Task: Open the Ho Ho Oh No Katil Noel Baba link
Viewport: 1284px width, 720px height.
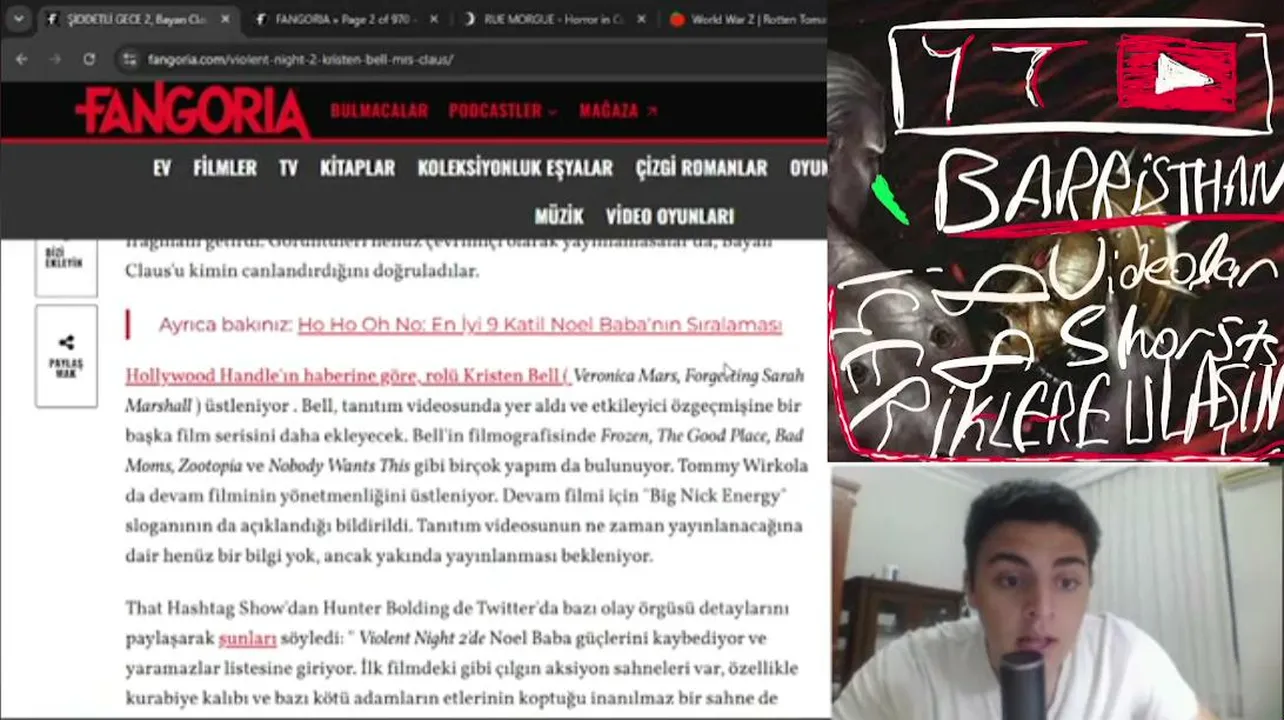Action: click(x=539, y=325)
